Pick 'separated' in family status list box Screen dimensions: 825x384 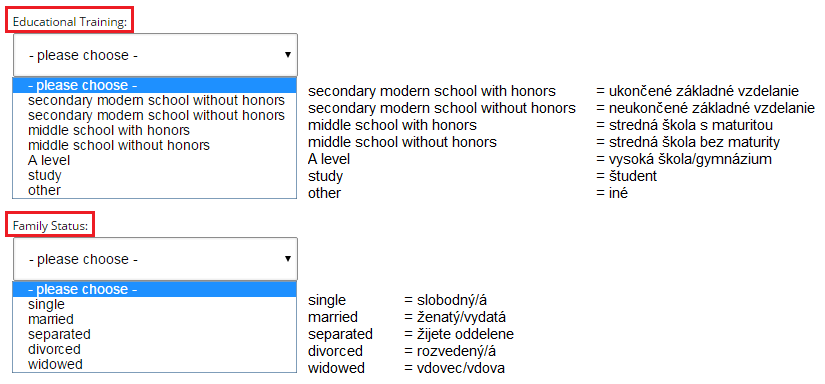(155, 334)
